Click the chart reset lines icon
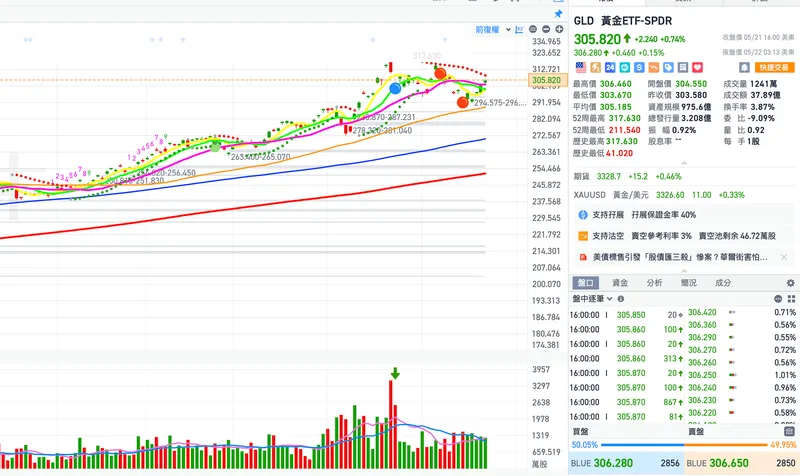 533,30
